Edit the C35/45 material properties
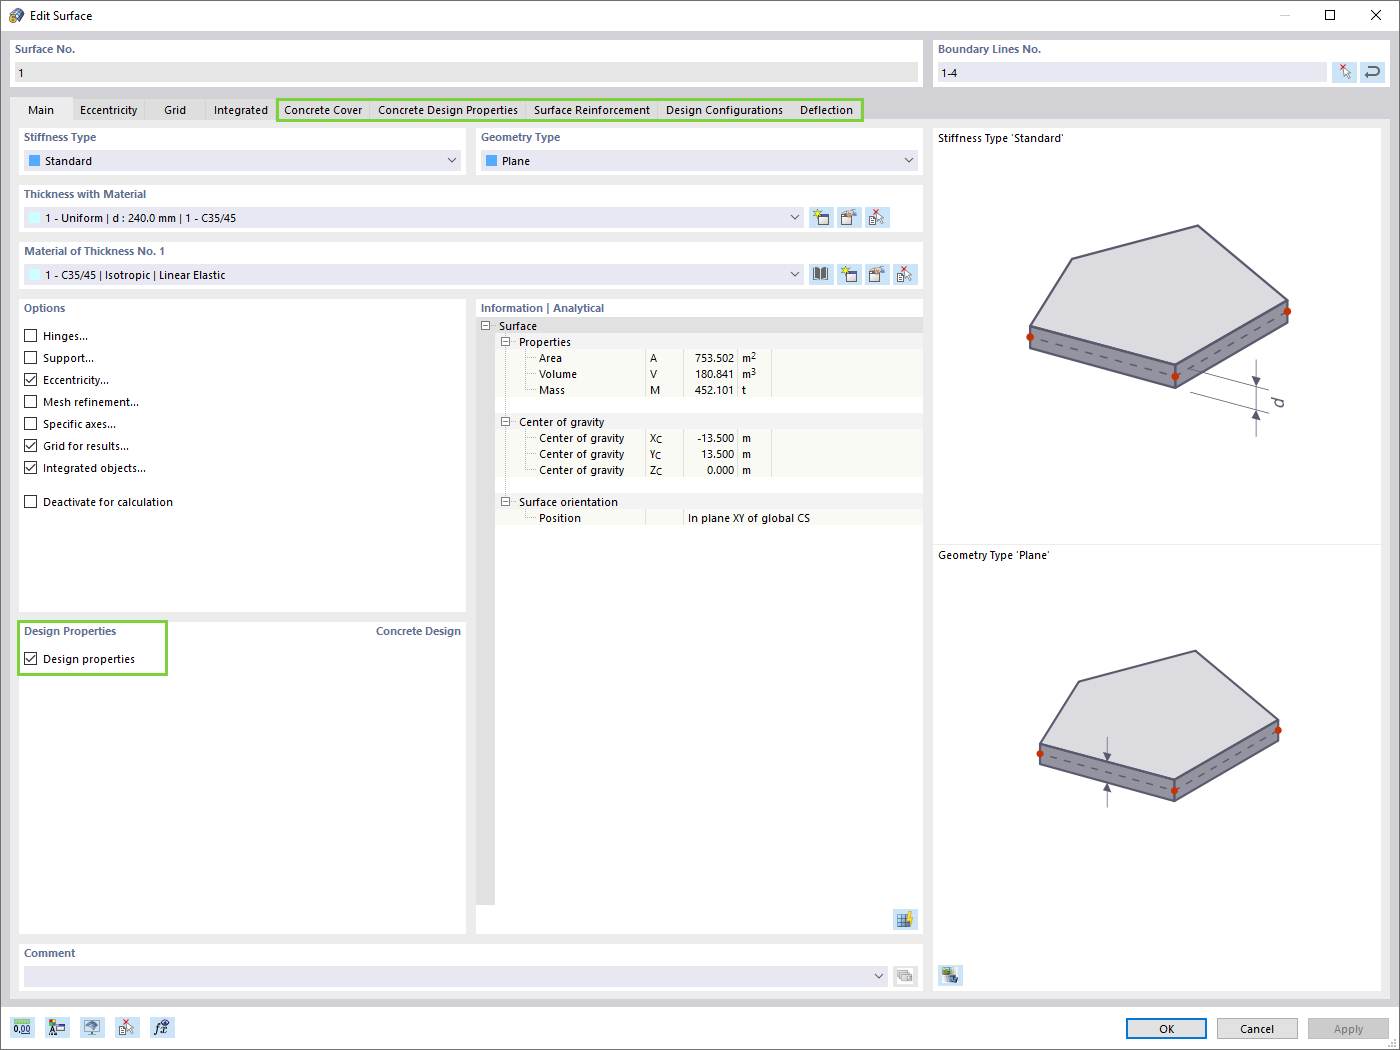Image resolution: width=1400 pixels, height=1050 pixels. (x=877, y=274)
